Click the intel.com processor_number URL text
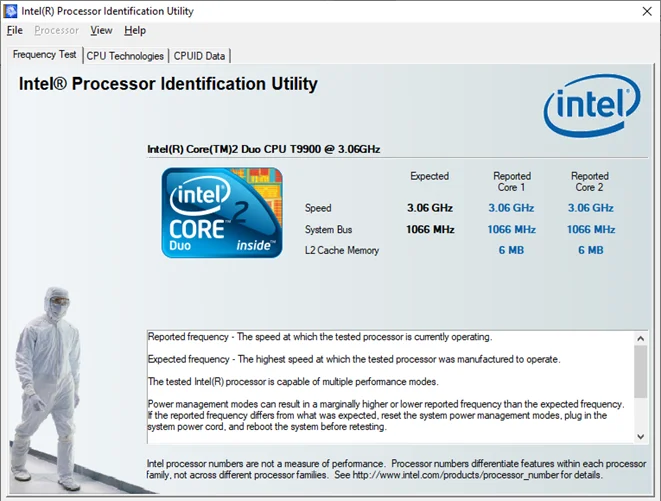 click(x=455, y=475)
